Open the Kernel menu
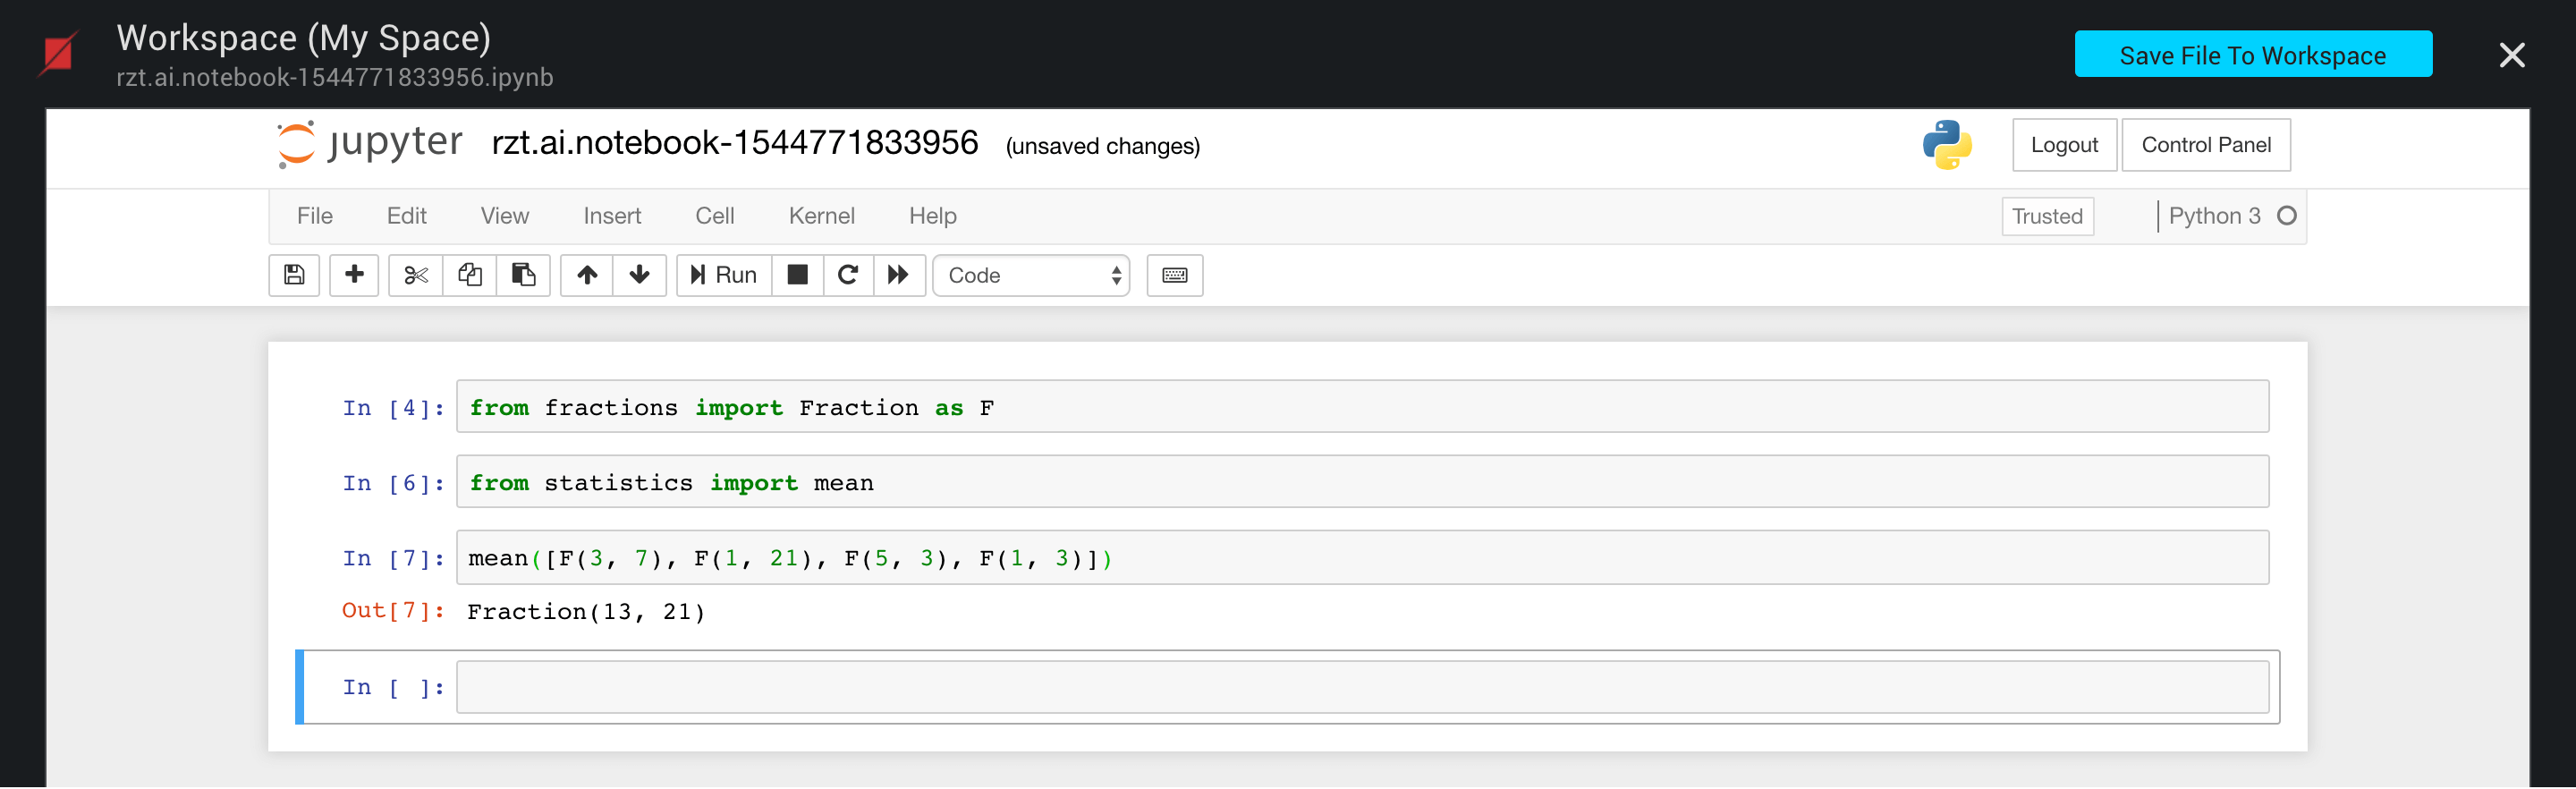Viewport: 2576px width, 789px height. tap(821, 216)
